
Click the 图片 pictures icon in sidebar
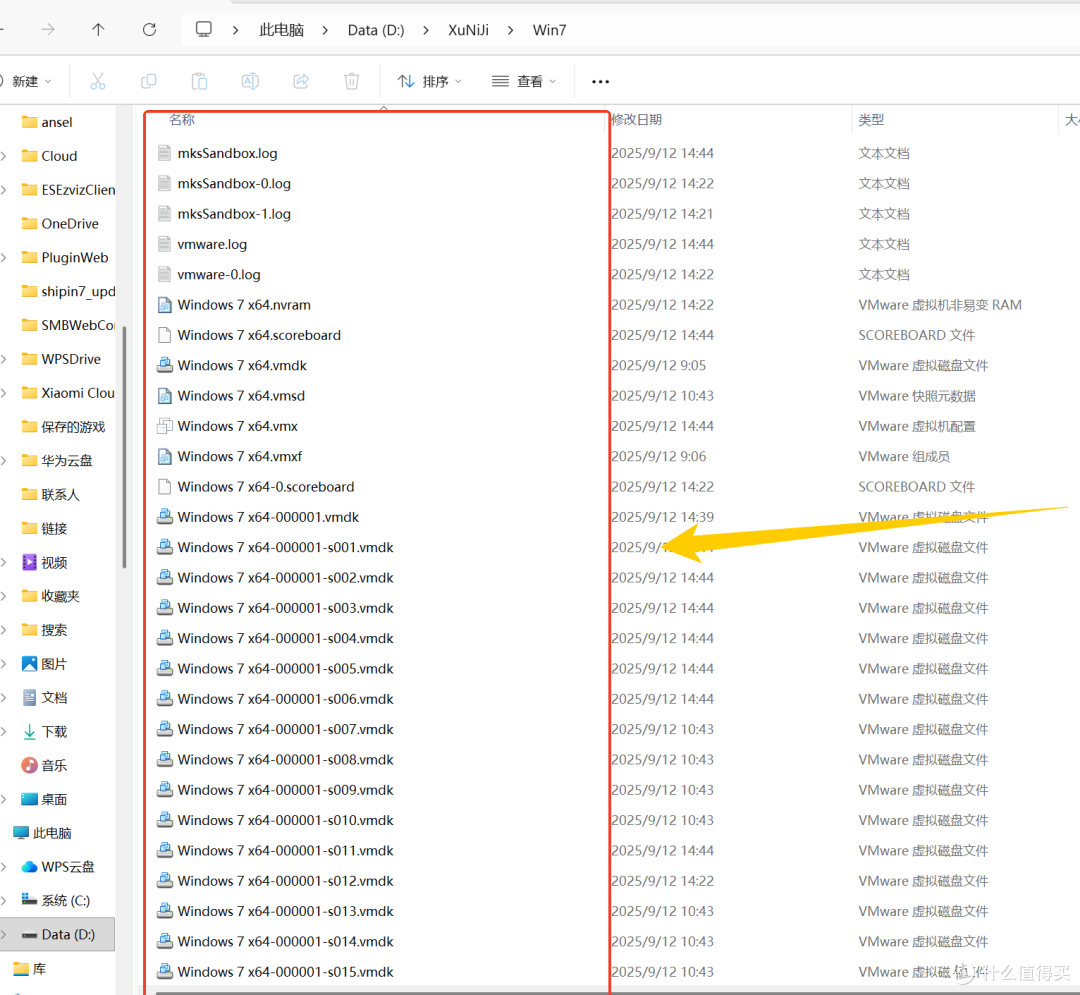pos(29,664)
